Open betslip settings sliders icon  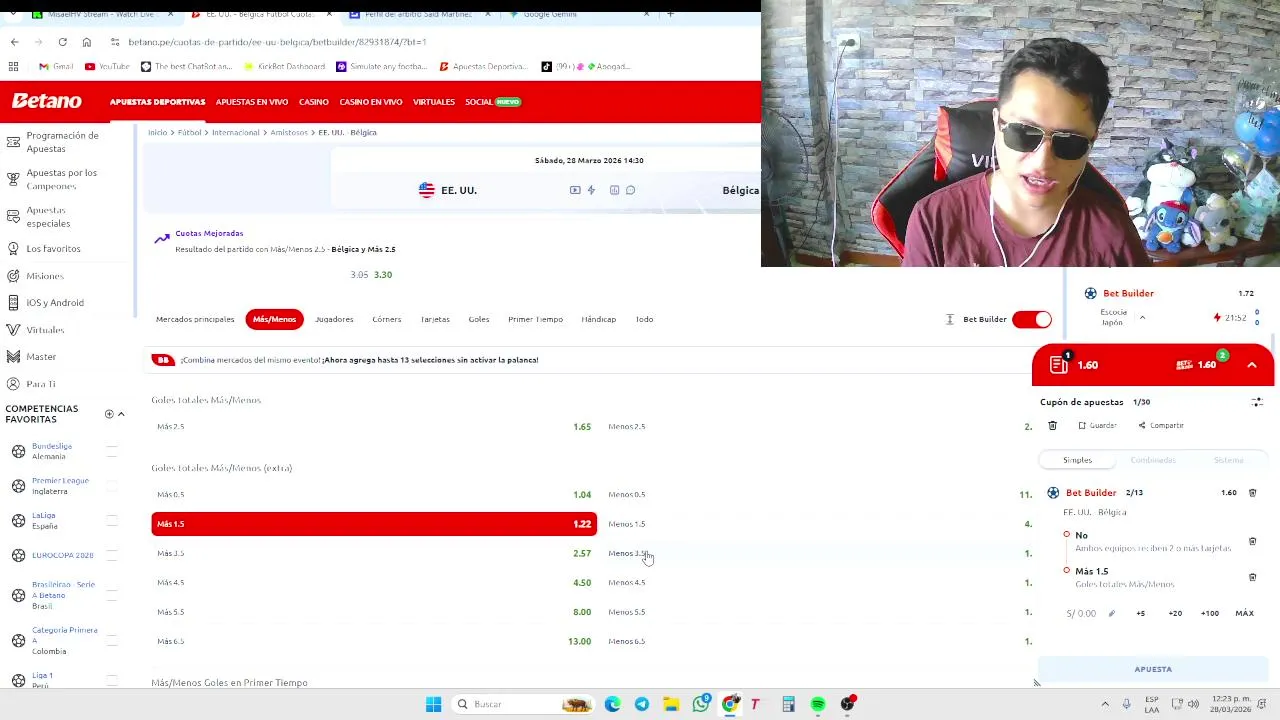(x=1257, y=402)
